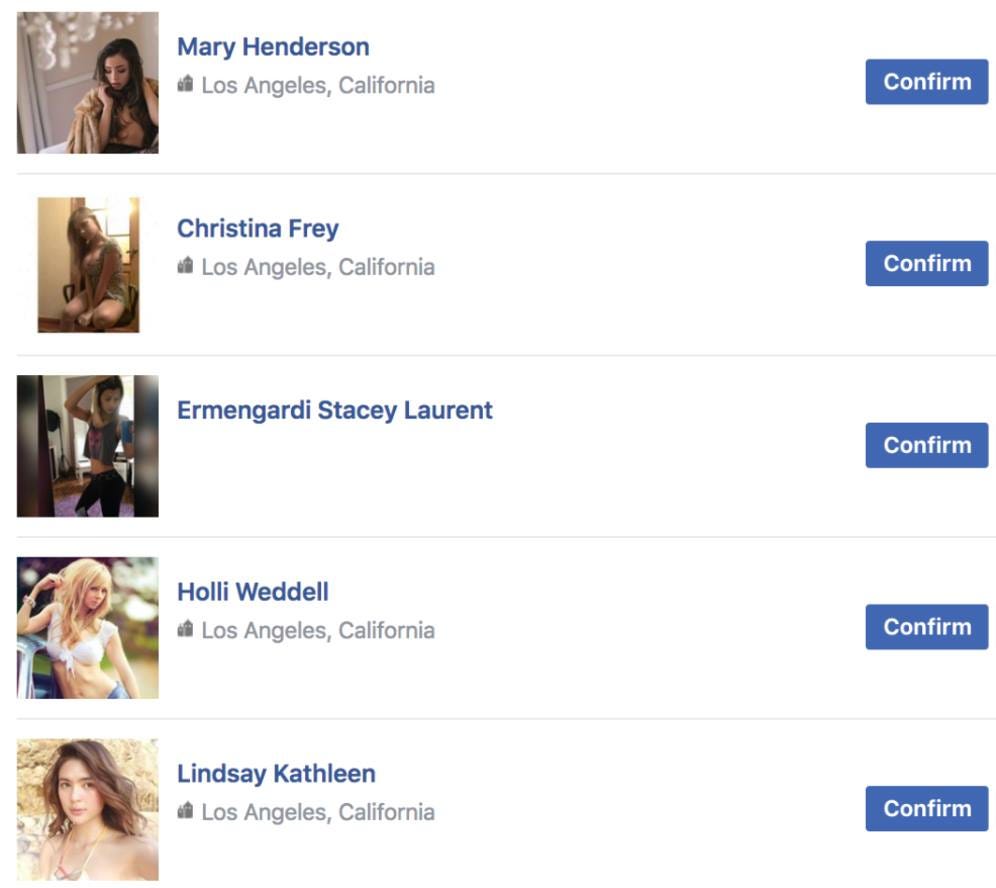Open Christina Frey's profile name link

pyautogui.click(x=258, y=229)
